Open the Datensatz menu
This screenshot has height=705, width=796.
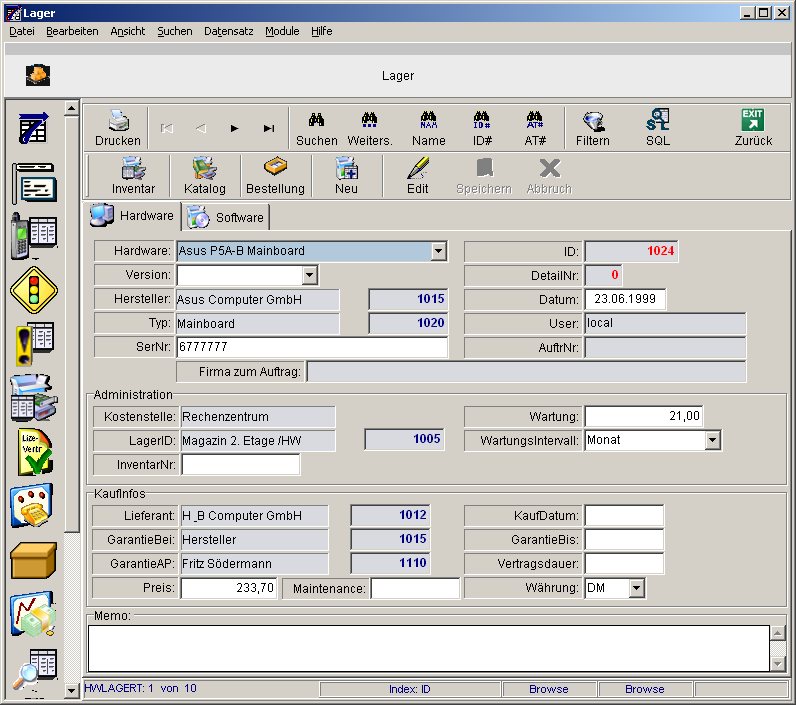228,31
